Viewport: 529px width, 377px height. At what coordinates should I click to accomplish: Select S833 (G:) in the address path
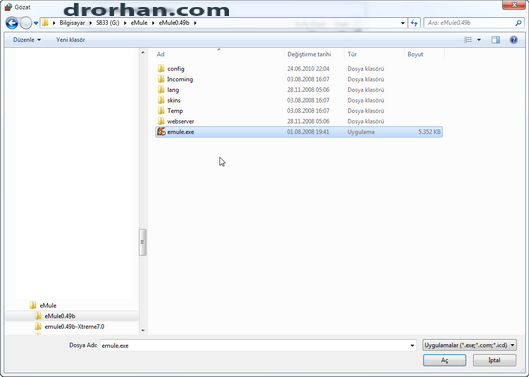pos(107,23)
